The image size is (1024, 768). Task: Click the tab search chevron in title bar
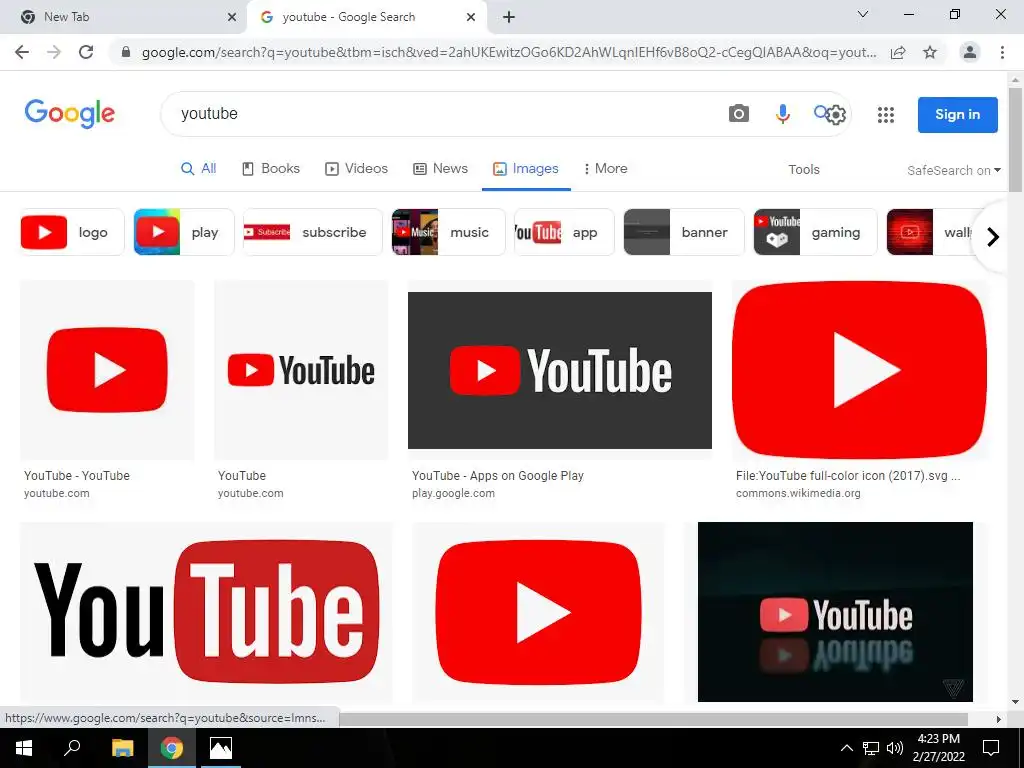click(863, 14)
